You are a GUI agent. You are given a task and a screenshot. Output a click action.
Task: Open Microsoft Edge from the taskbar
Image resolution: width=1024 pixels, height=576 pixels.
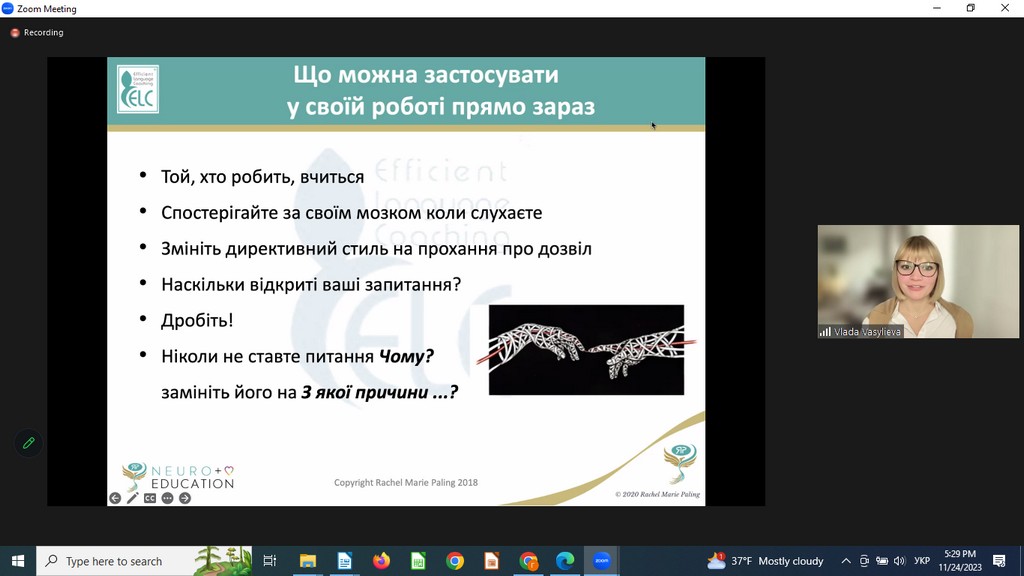[565, 561]
